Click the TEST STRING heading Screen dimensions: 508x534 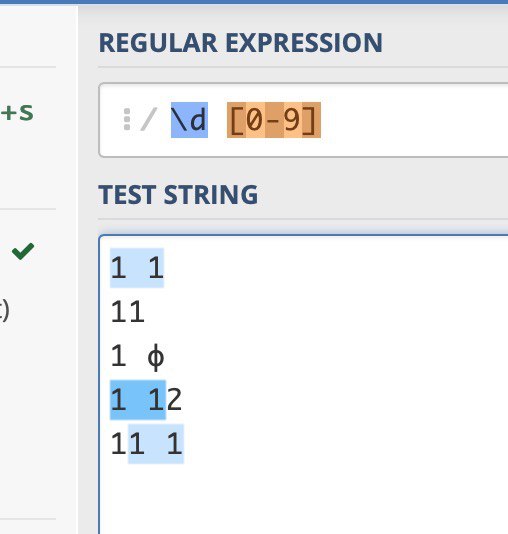coord(178,195)
